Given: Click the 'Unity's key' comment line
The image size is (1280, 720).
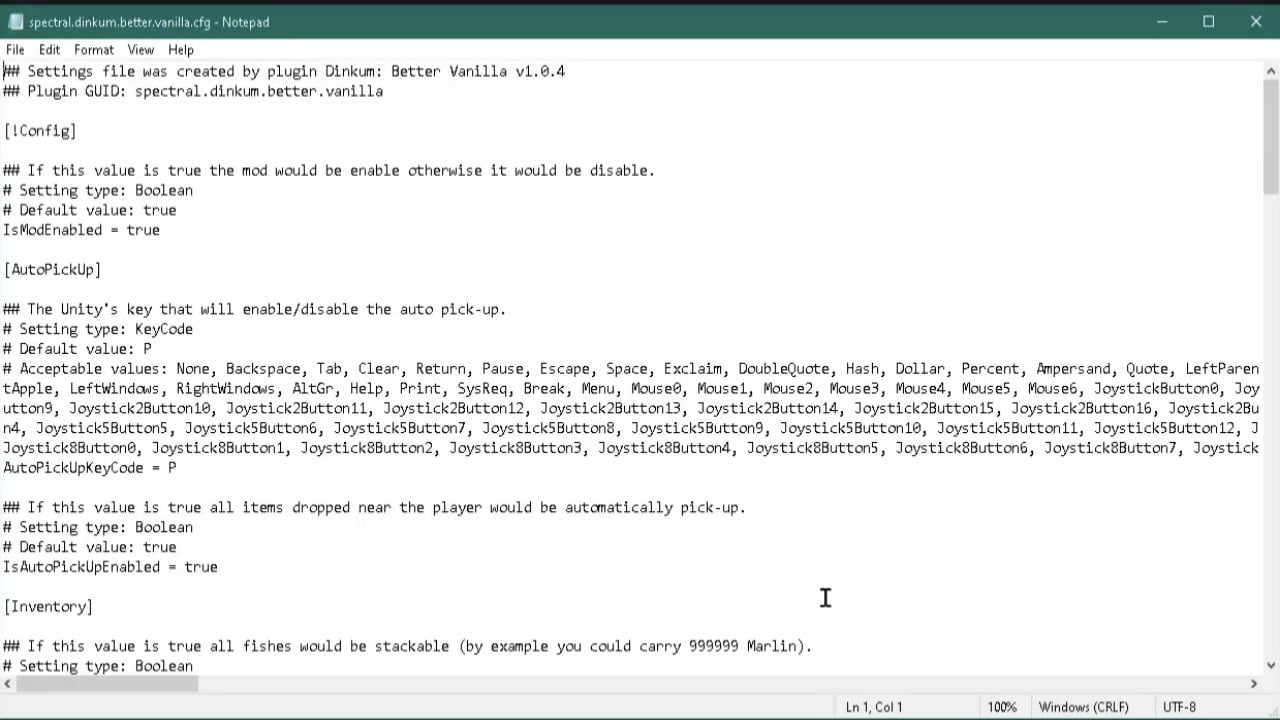Looking at the screenshot, I should point(255,309).
